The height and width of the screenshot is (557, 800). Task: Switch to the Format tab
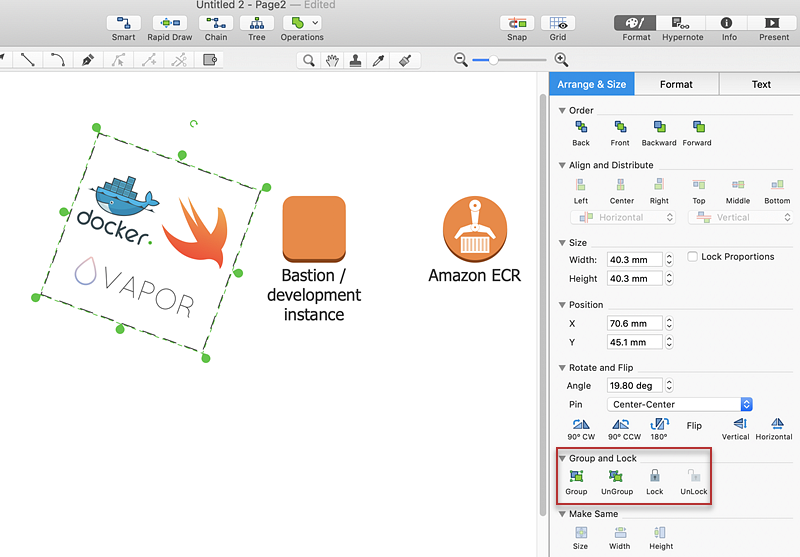tap(676, 84)
